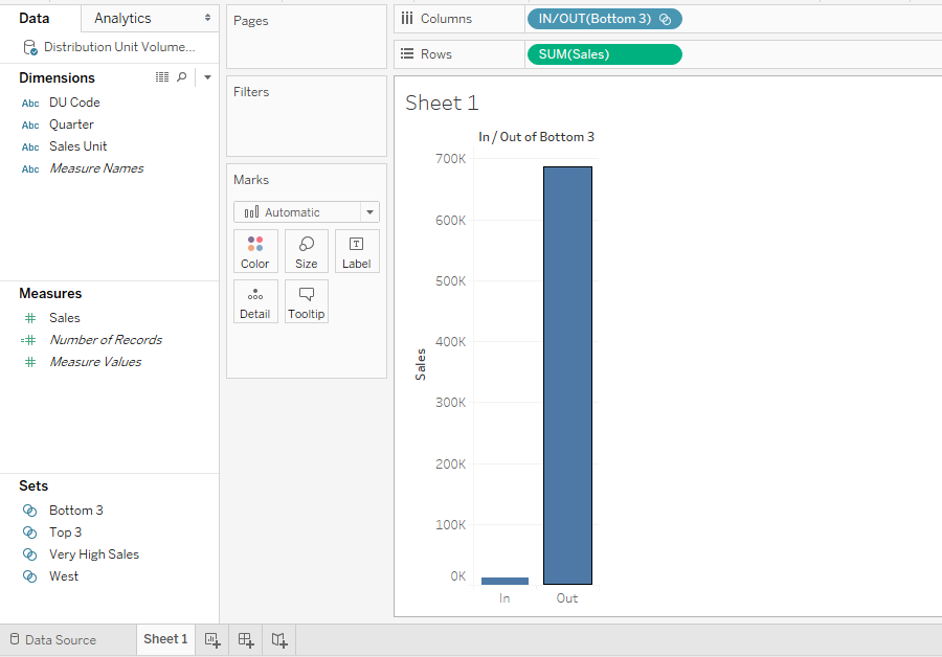Create a new worksheet from the bottom bar
Image resolution: width=942 pixels, height=657 pixels.
tap(211, 640)
